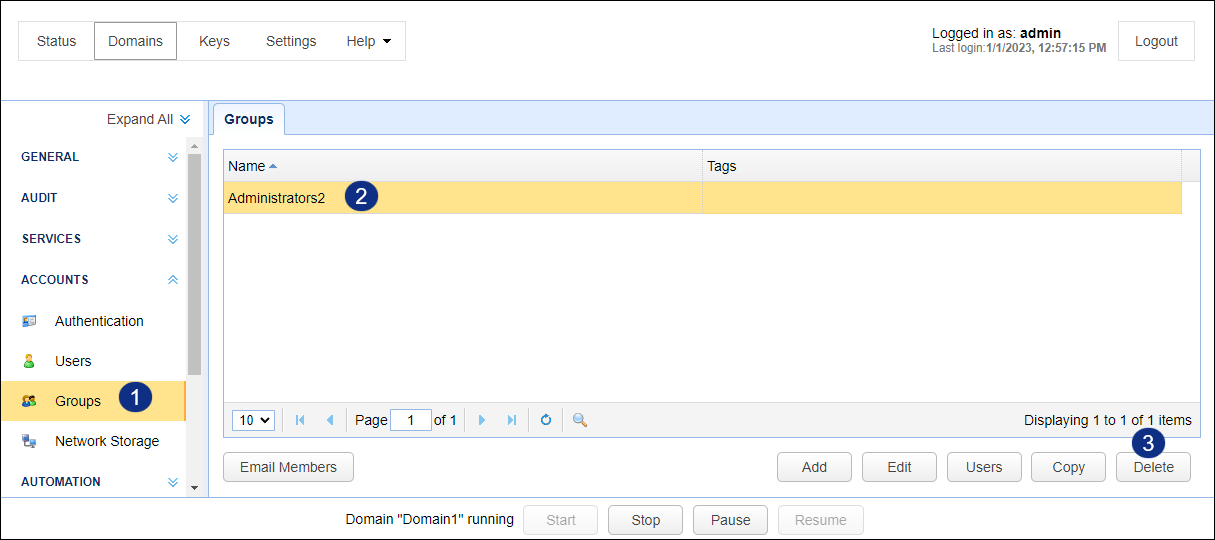
Task: Click Expand All link text
Action: pyautogui.click(x=140, y=119)
